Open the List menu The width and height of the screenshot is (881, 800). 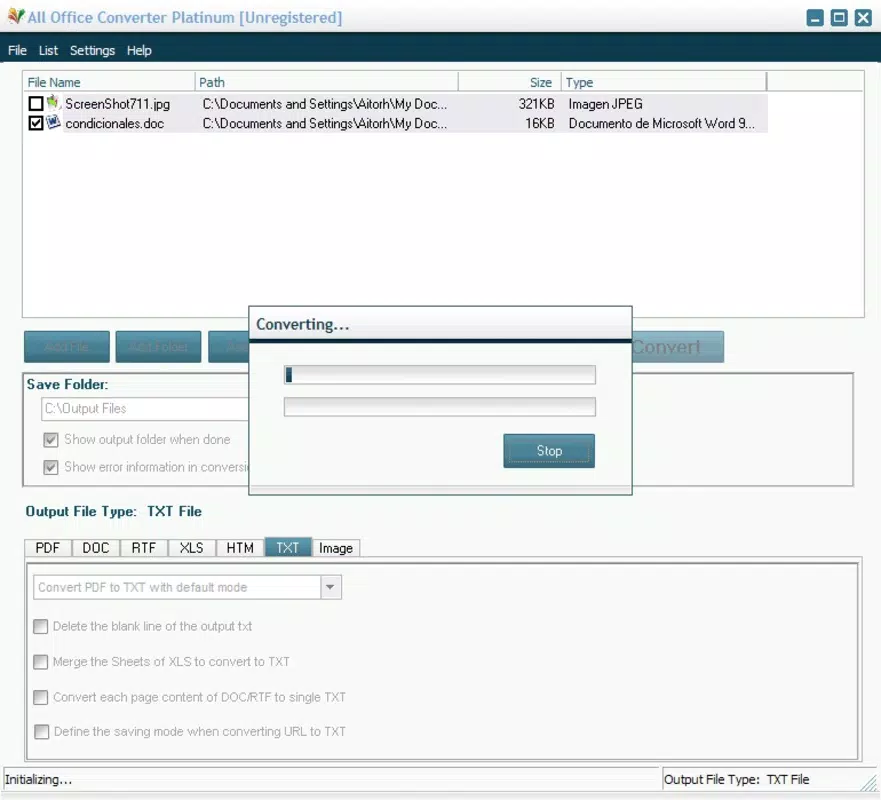48,51
